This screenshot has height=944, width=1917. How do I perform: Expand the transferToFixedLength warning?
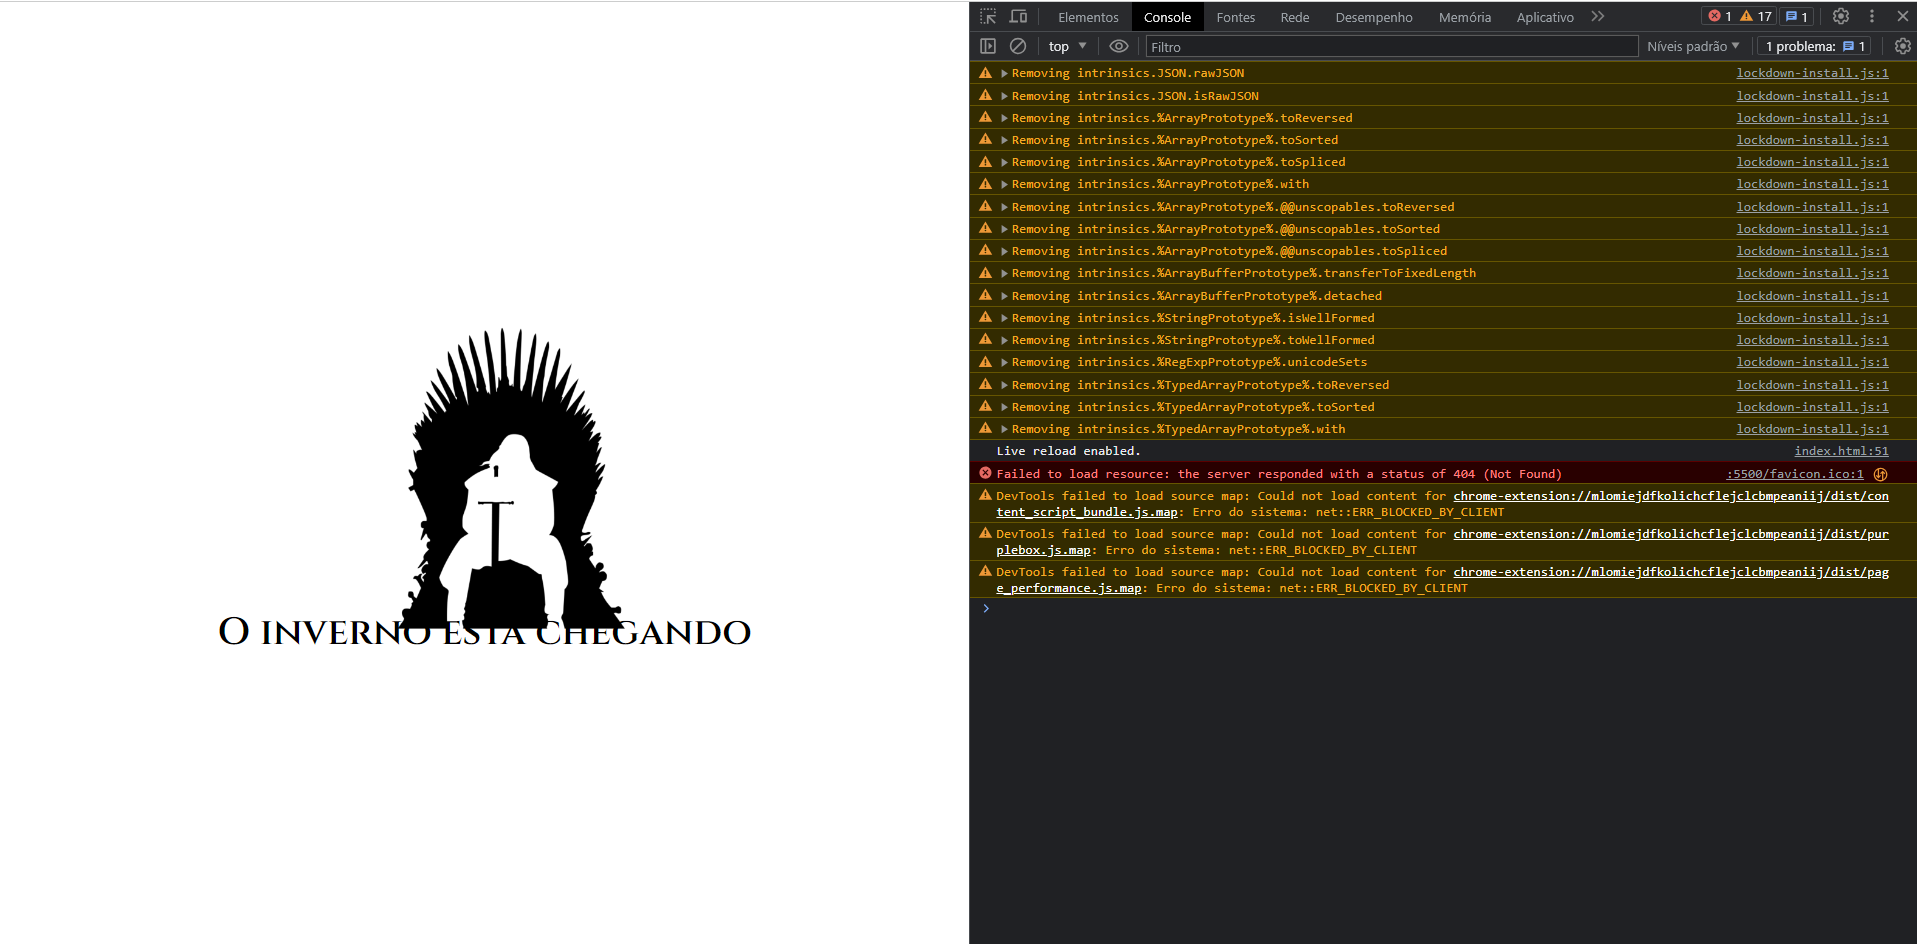(x=1004, y=273)
